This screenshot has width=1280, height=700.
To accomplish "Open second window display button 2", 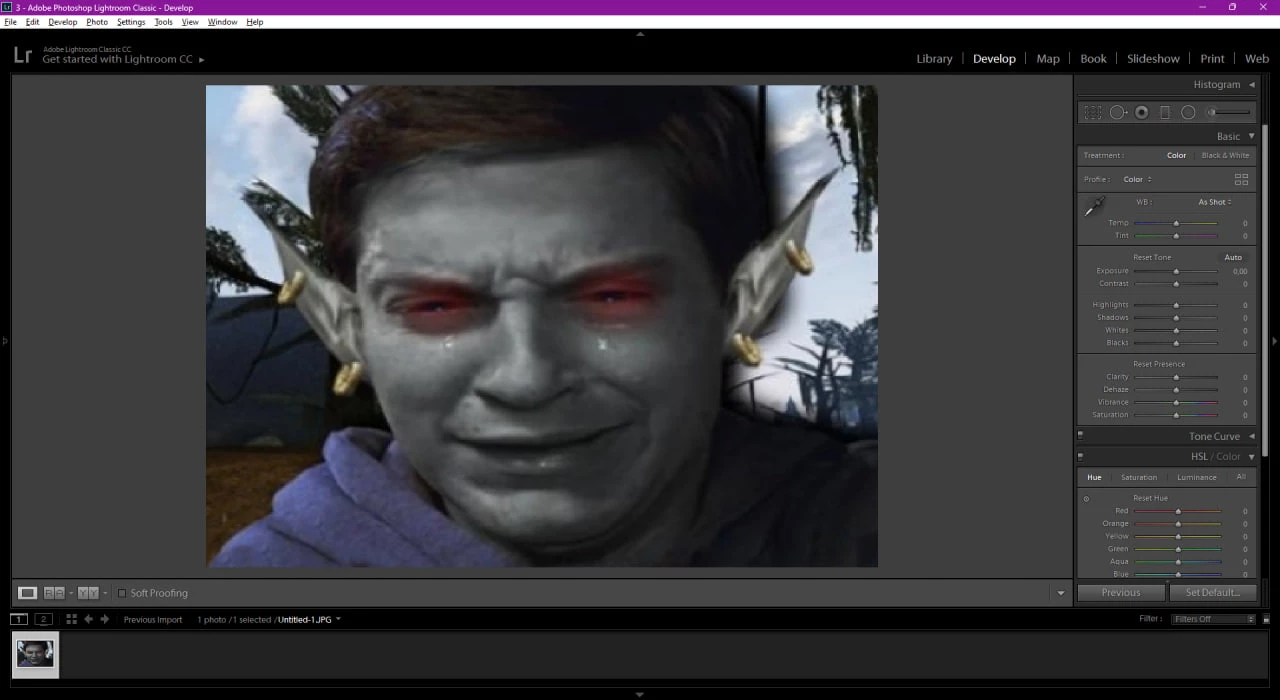I will 44,619.
